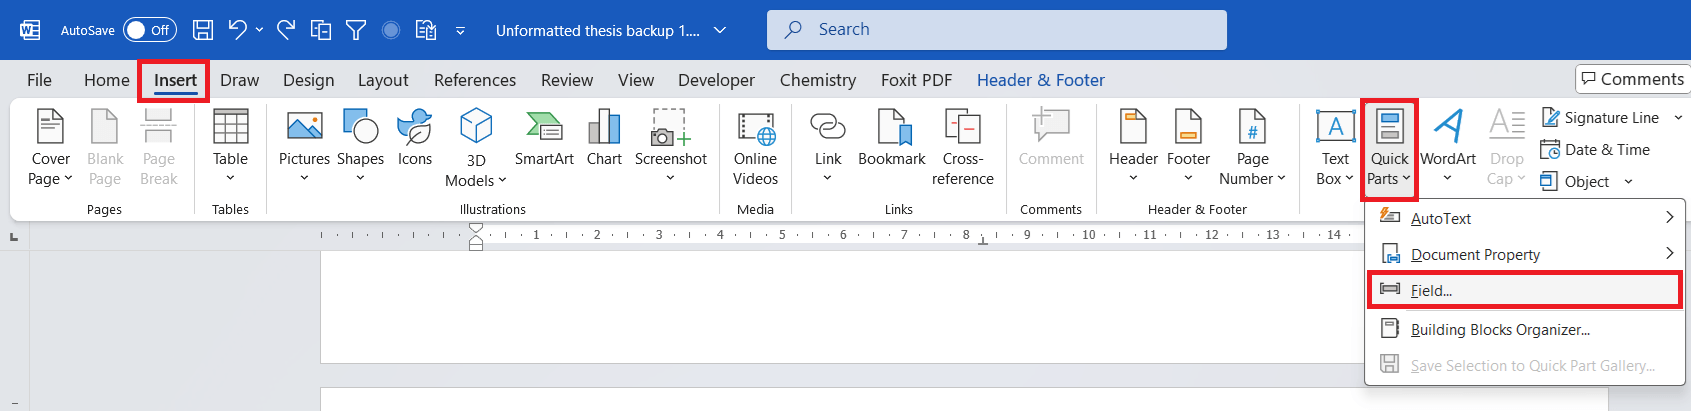Open 3D Models insert option
Image resolution: width=1691 pixels, height=411 pixels.
(476, 148)
